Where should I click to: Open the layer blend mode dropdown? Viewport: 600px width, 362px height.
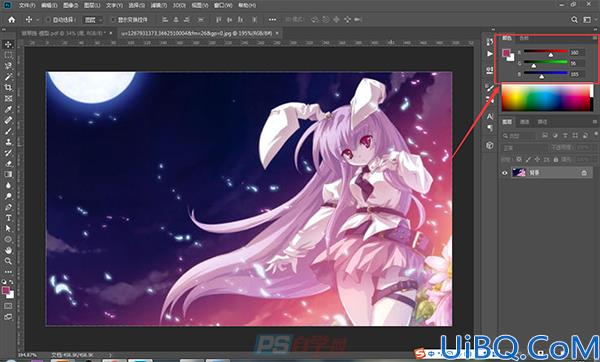click(x=524, y=148)
